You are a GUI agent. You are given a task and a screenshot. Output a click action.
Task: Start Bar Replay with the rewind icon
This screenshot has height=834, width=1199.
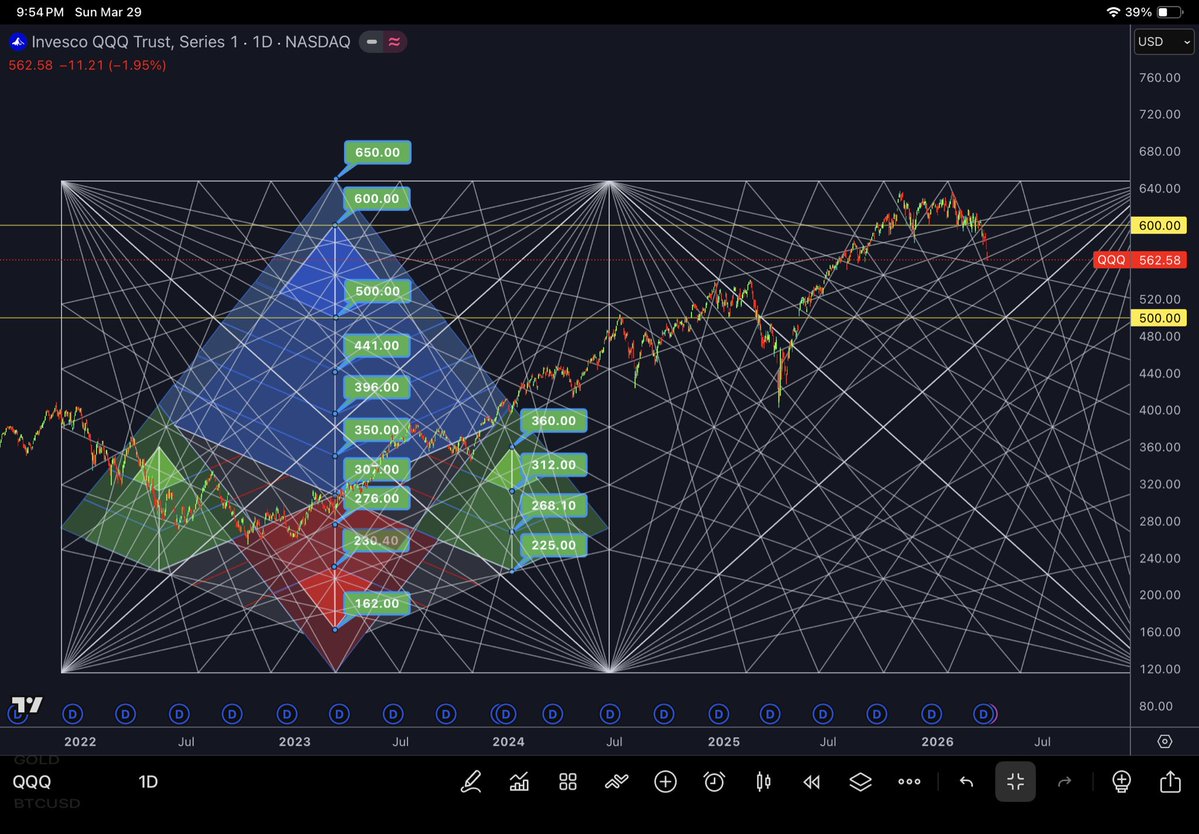(811, 782)
